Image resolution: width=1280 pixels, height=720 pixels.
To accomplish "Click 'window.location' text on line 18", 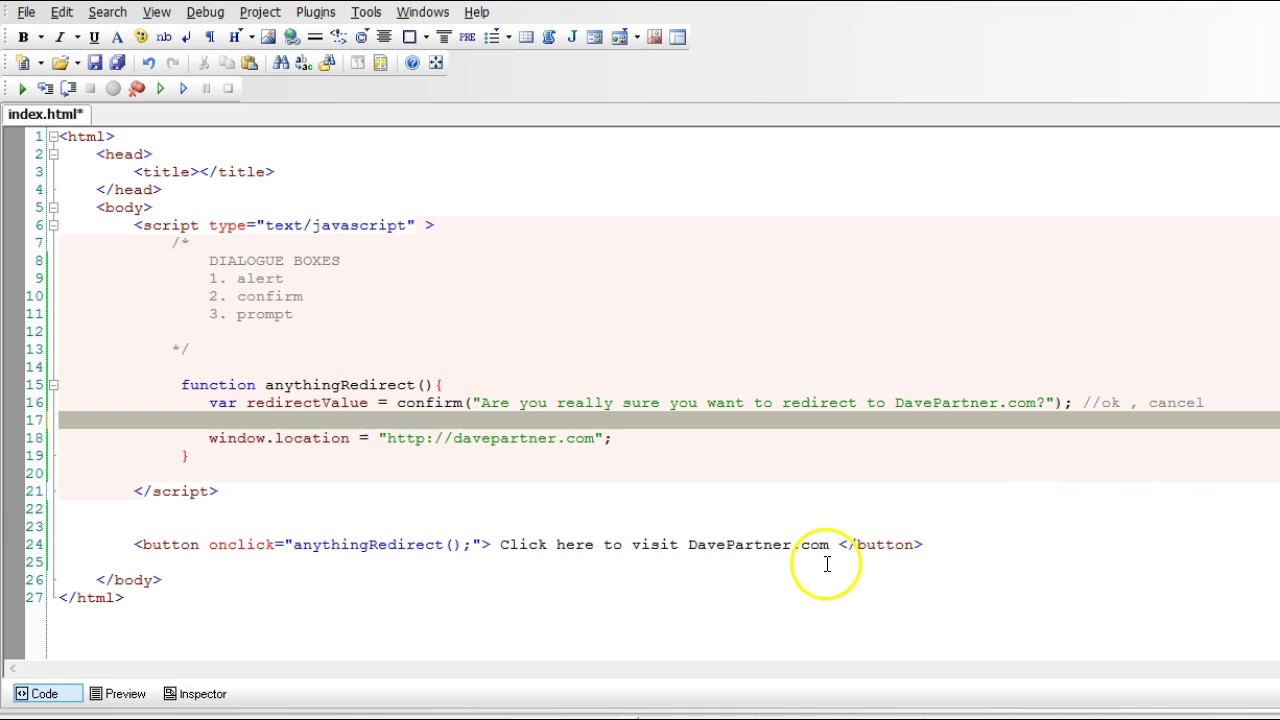I will click(x=279, y=438).
